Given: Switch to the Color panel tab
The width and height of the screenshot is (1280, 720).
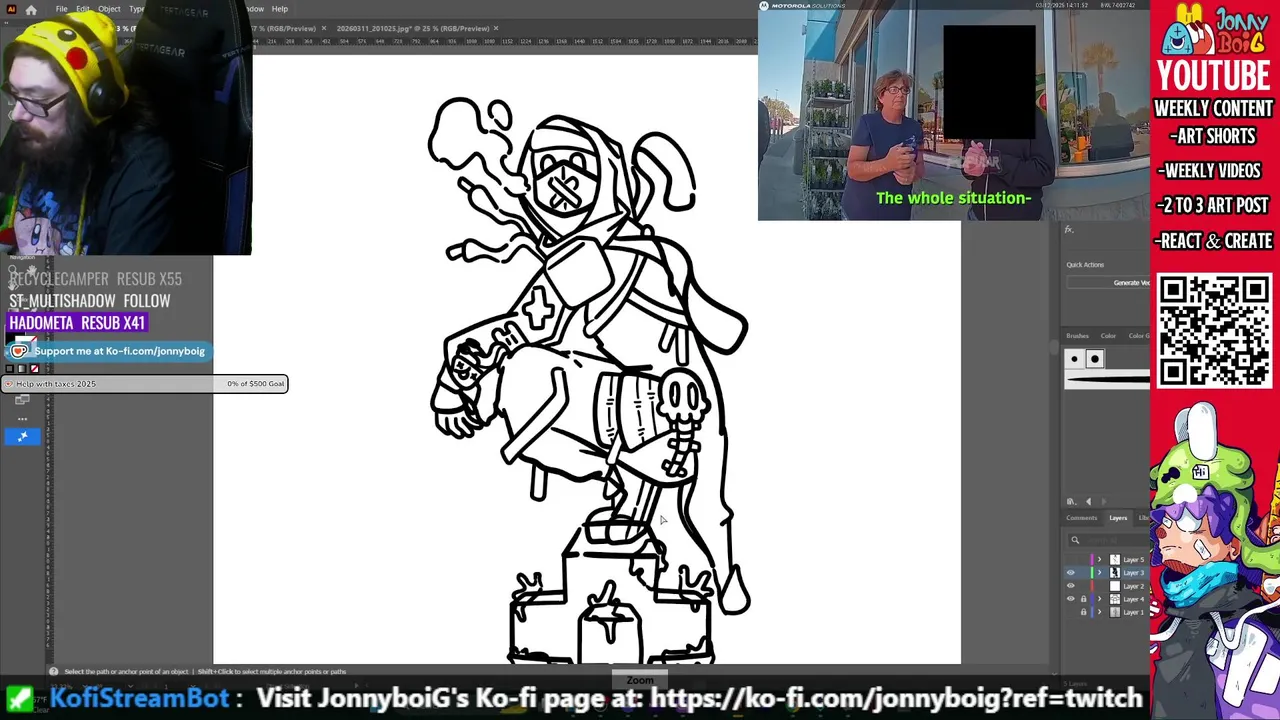Looking at the screenshot, I should (1108, 336).
